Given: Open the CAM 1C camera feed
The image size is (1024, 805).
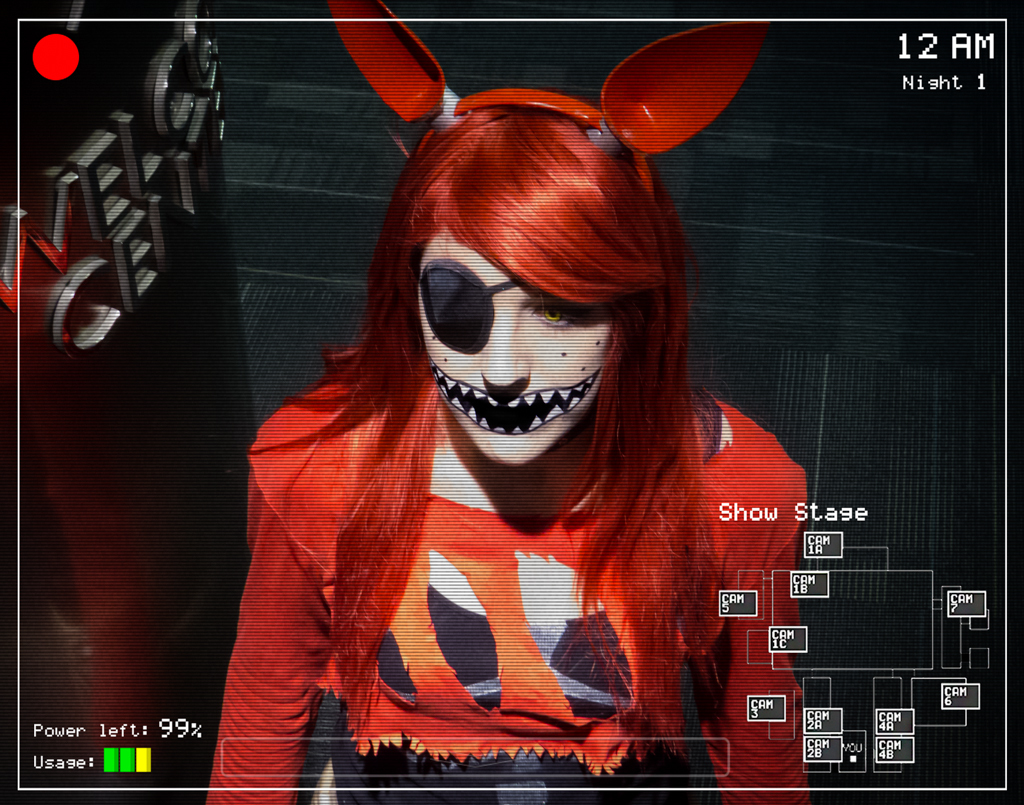Looking at the screenshot, I should tap(787, 639).
